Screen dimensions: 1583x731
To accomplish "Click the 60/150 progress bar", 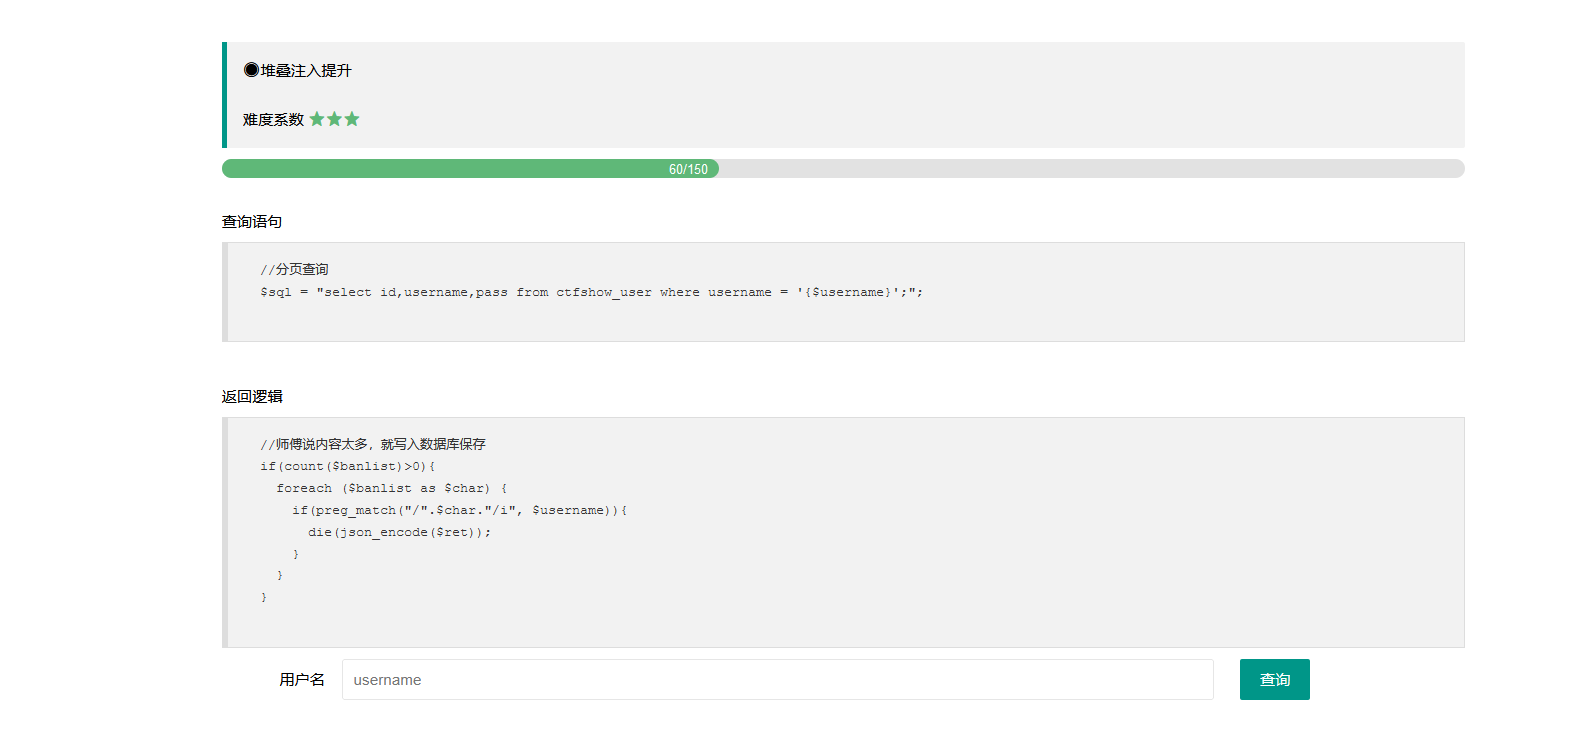I will pos(843,168).
